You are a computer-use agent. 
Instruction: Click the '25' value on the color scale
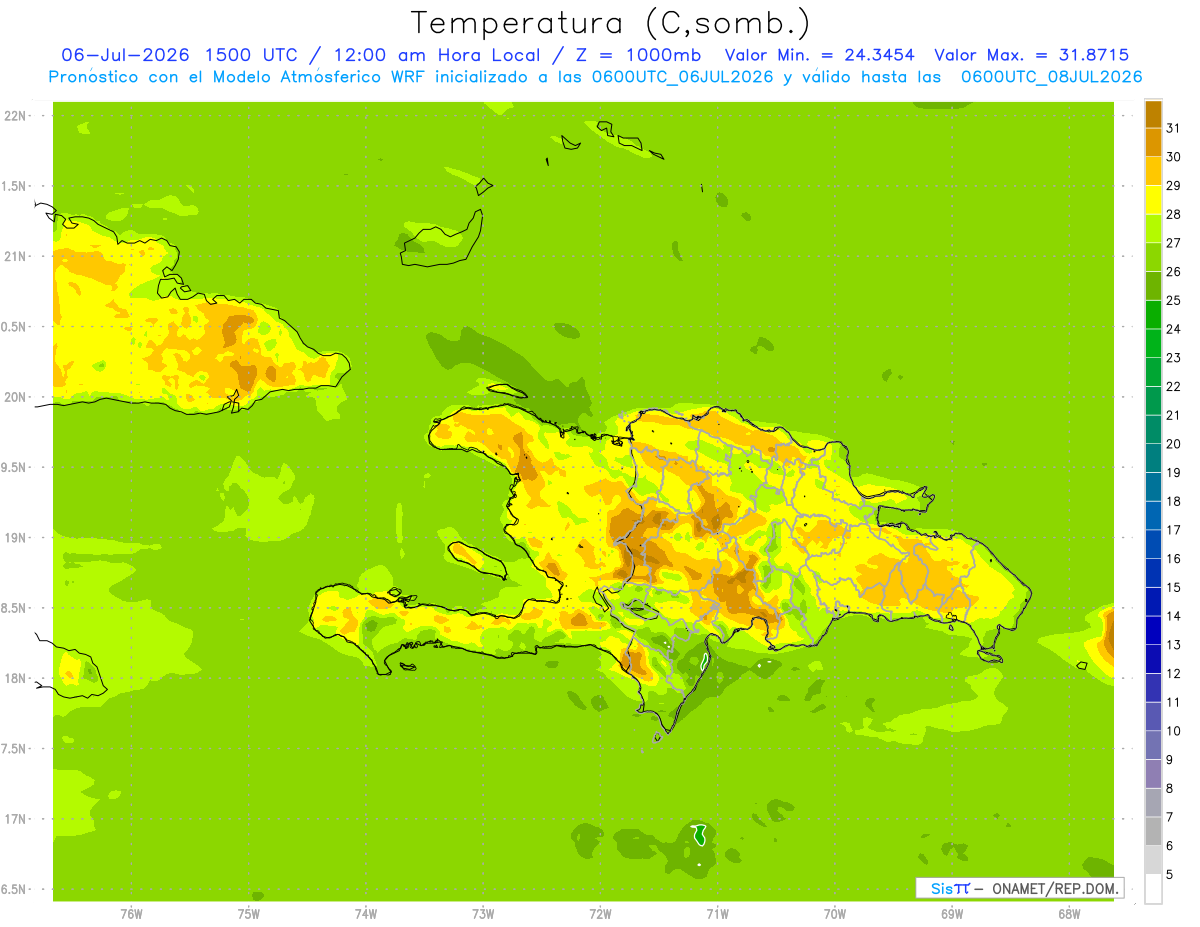point(1173,300)
